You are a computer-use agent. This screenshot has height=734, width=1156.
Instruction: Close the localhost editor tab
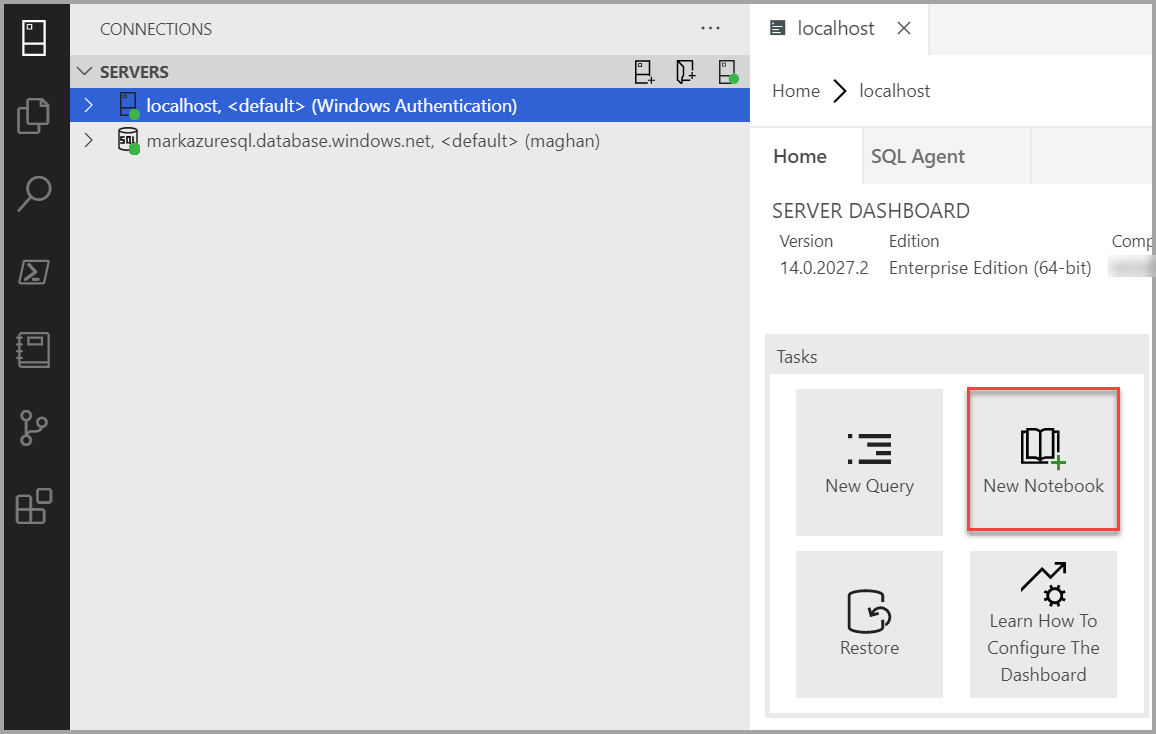click(x=904, y=28)
